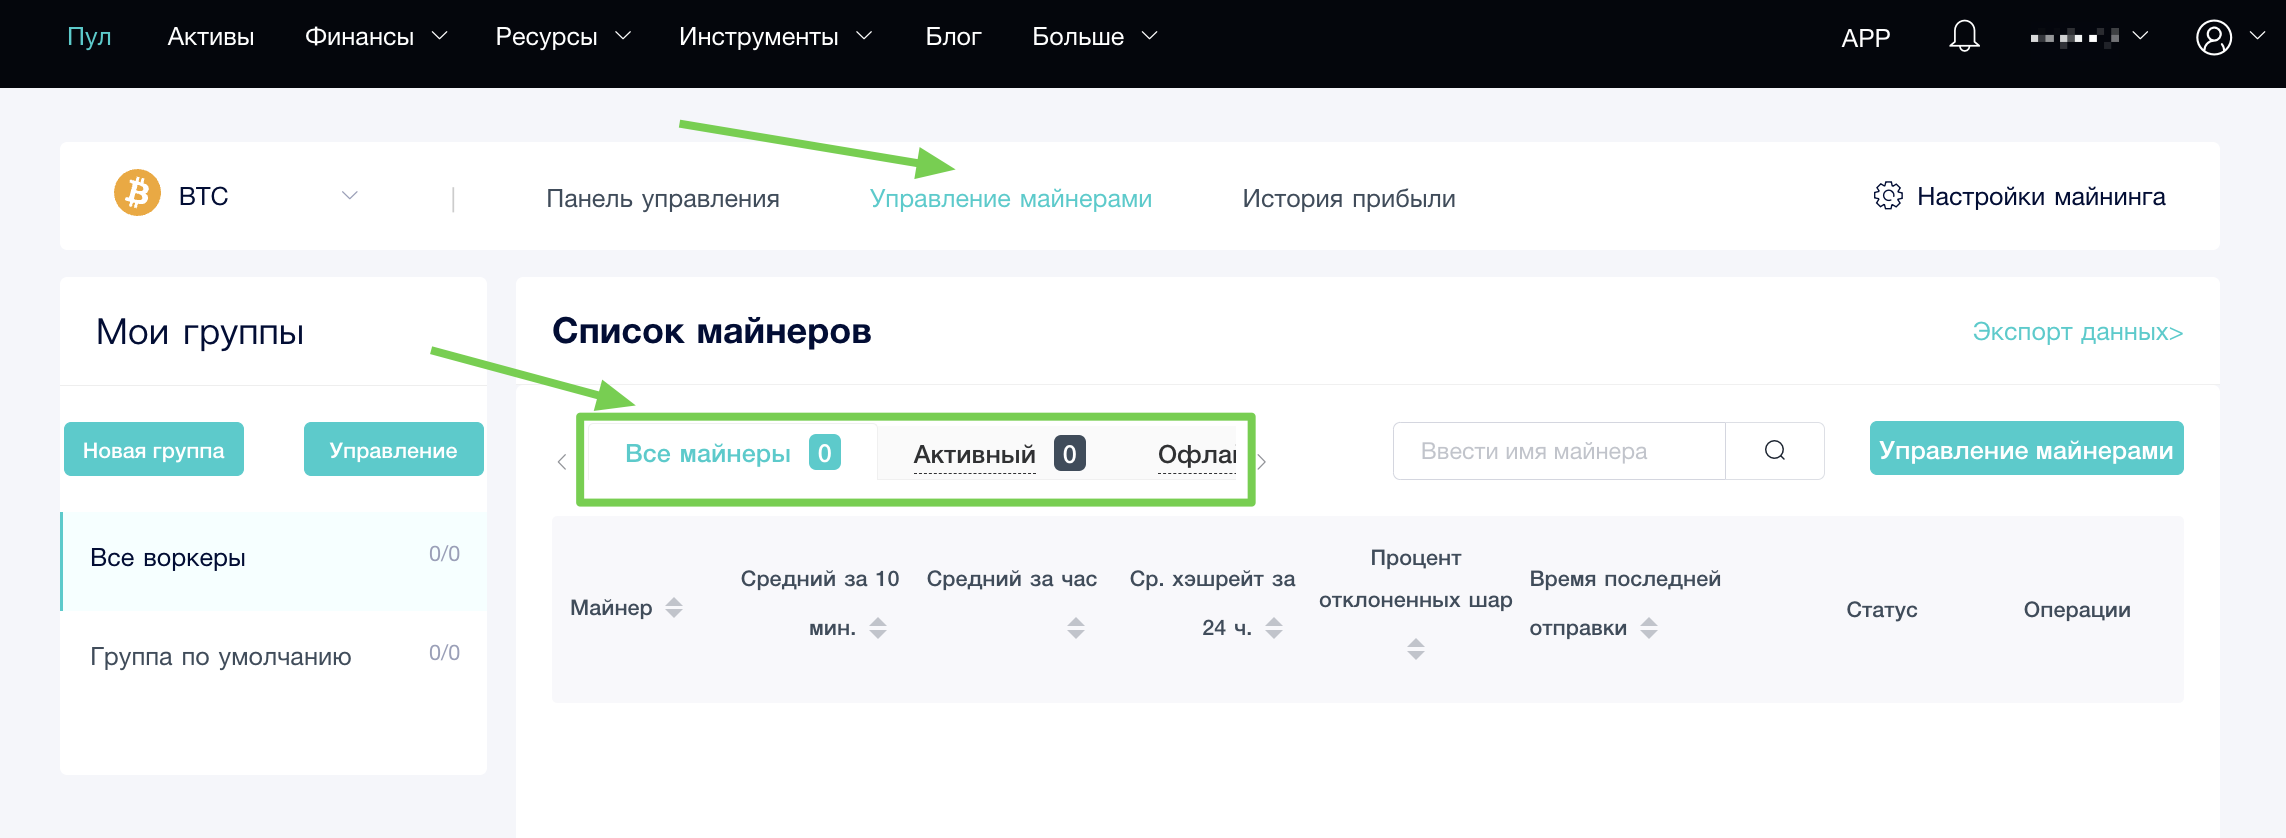Click Новая группа button
This screenshot has width=2286, height=838.
coord(154,449)
